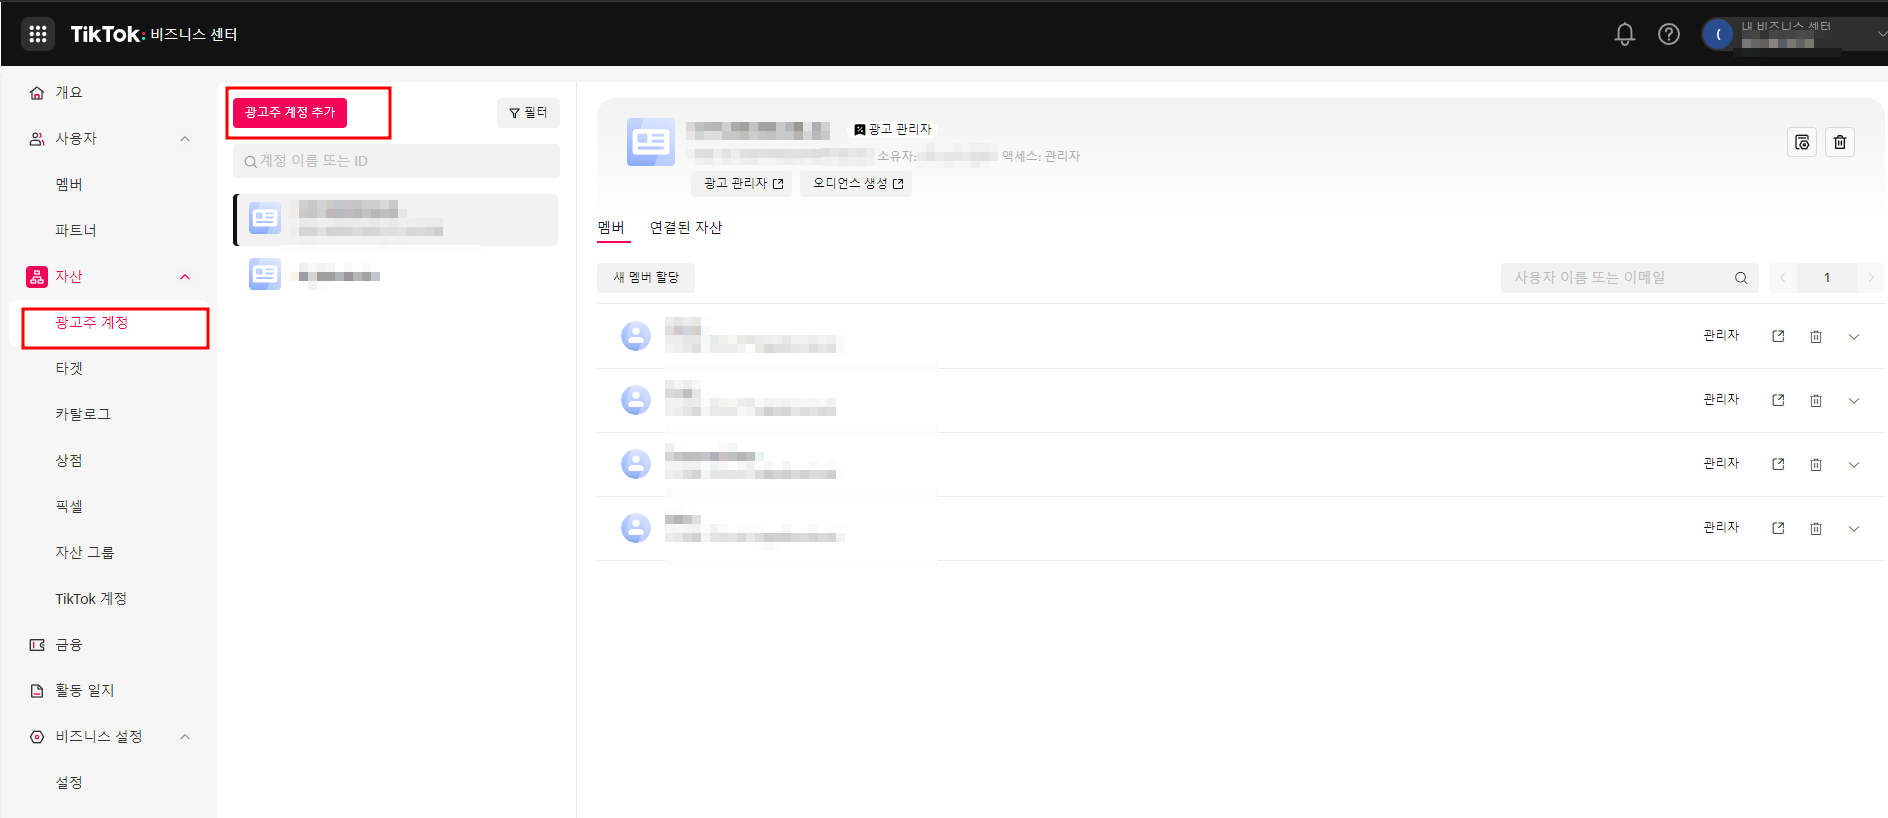Select 광고주 계정 in the sidebar

coord(92,323)
